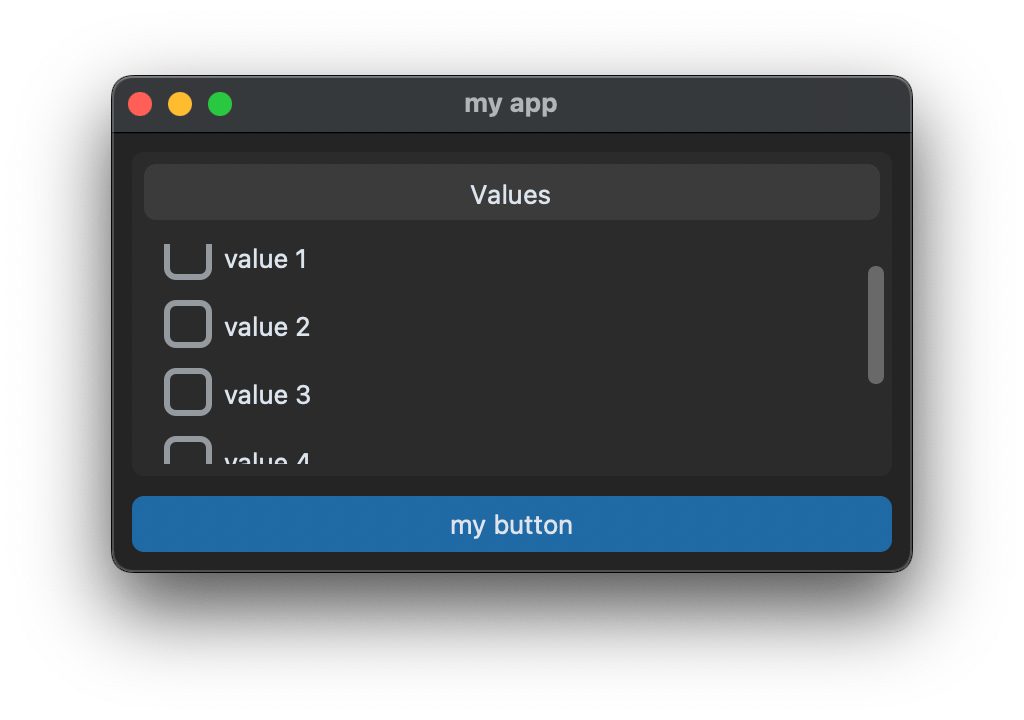This screenshot has height=720, width=1024.
Task: Click empty list area right of value 3
Action: point(588,395)
